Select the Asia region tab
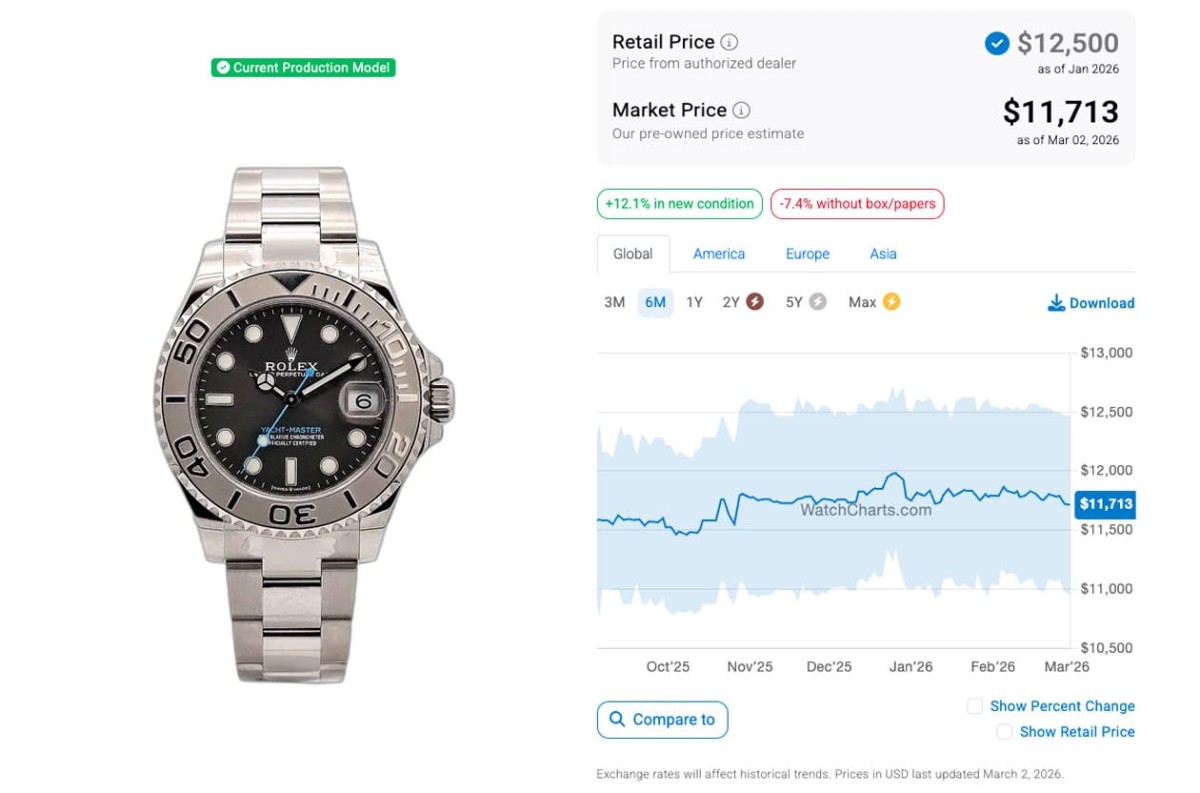 [x=883, y=254]
